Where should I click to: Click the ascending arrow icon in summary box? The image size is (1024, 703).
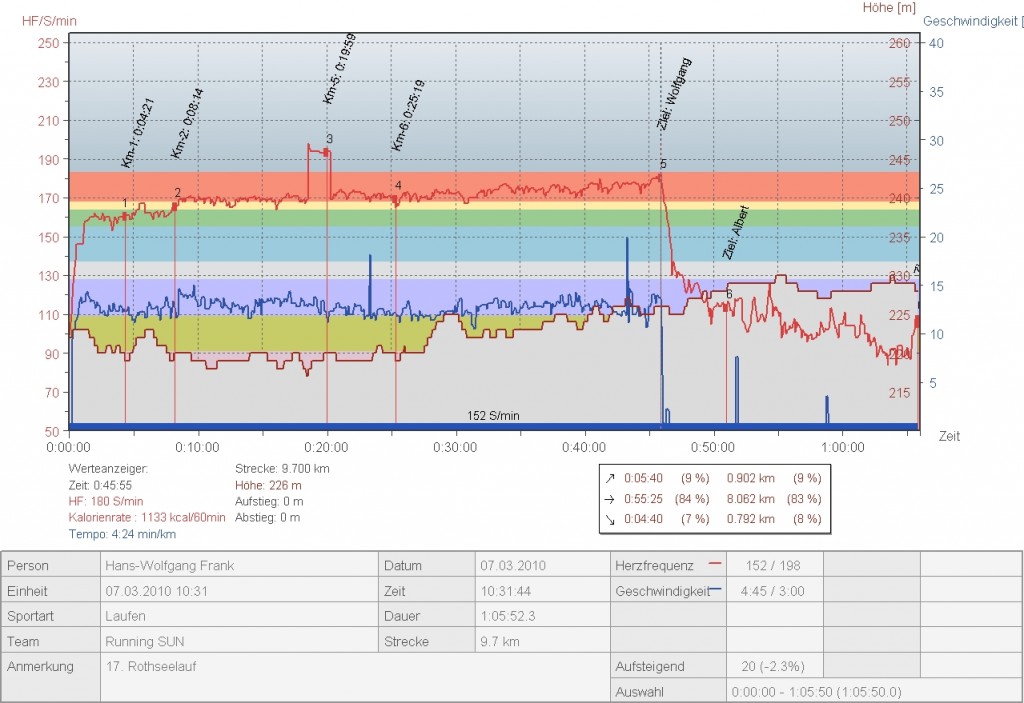click(x=609, y=477)
